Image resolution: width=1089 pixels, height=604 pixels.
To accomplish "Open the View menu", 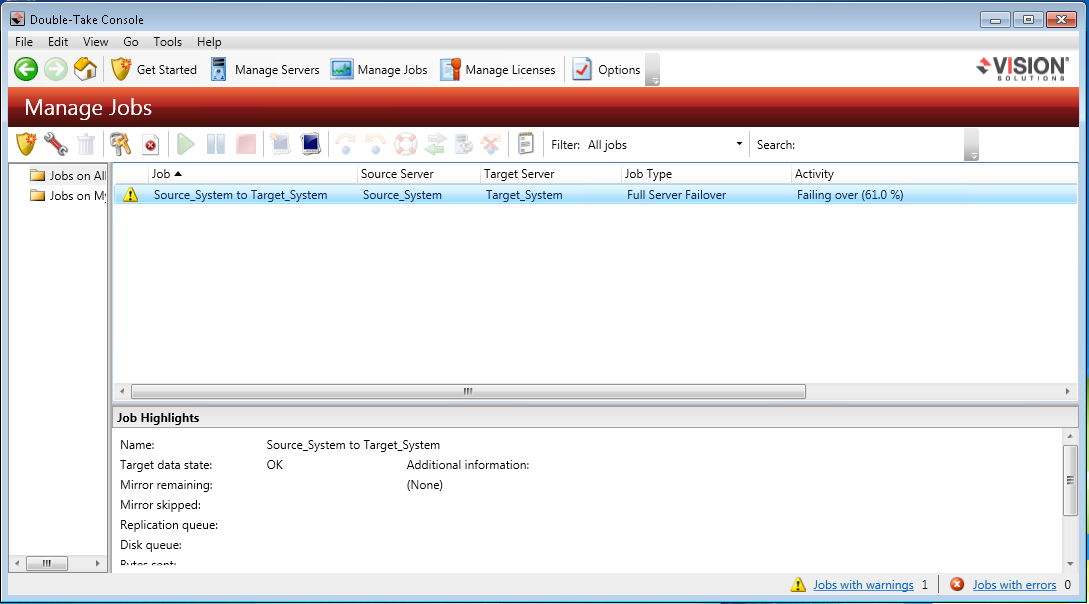I will pyautogui.click(x=96, y=42).
